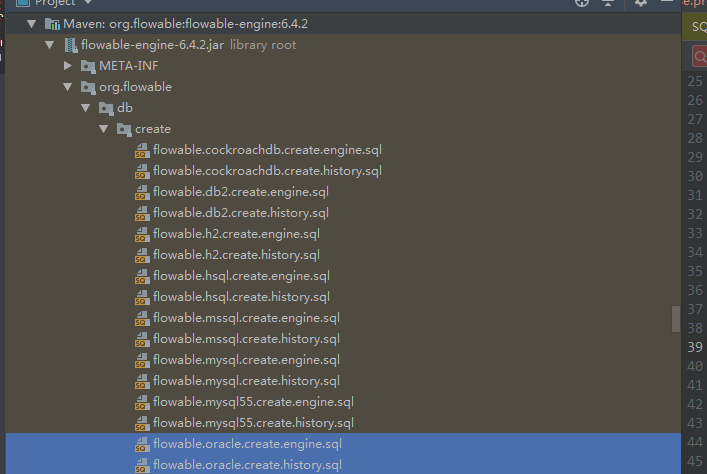Image resolution: width=707 pixels, height=474 pixels.
Task: Select flowable.mssql.create.history.sql file
Action: click(x=246, y=339)
